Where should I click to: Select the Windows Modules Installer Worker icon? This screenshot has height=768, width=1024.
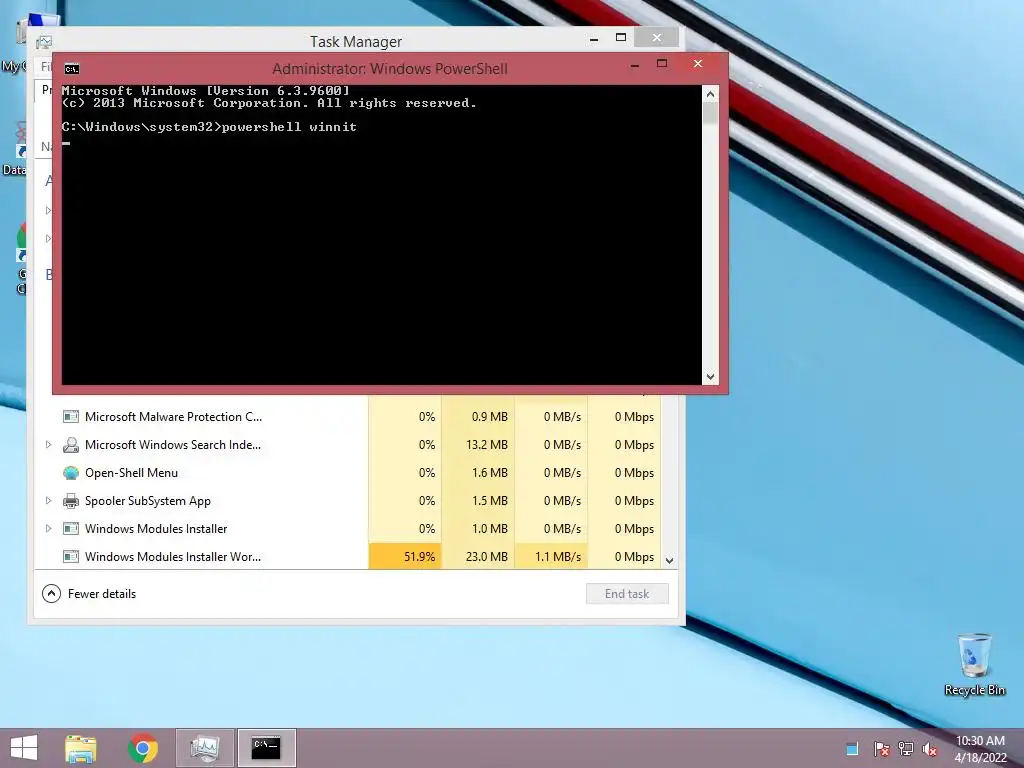click(x=71, y=557)
